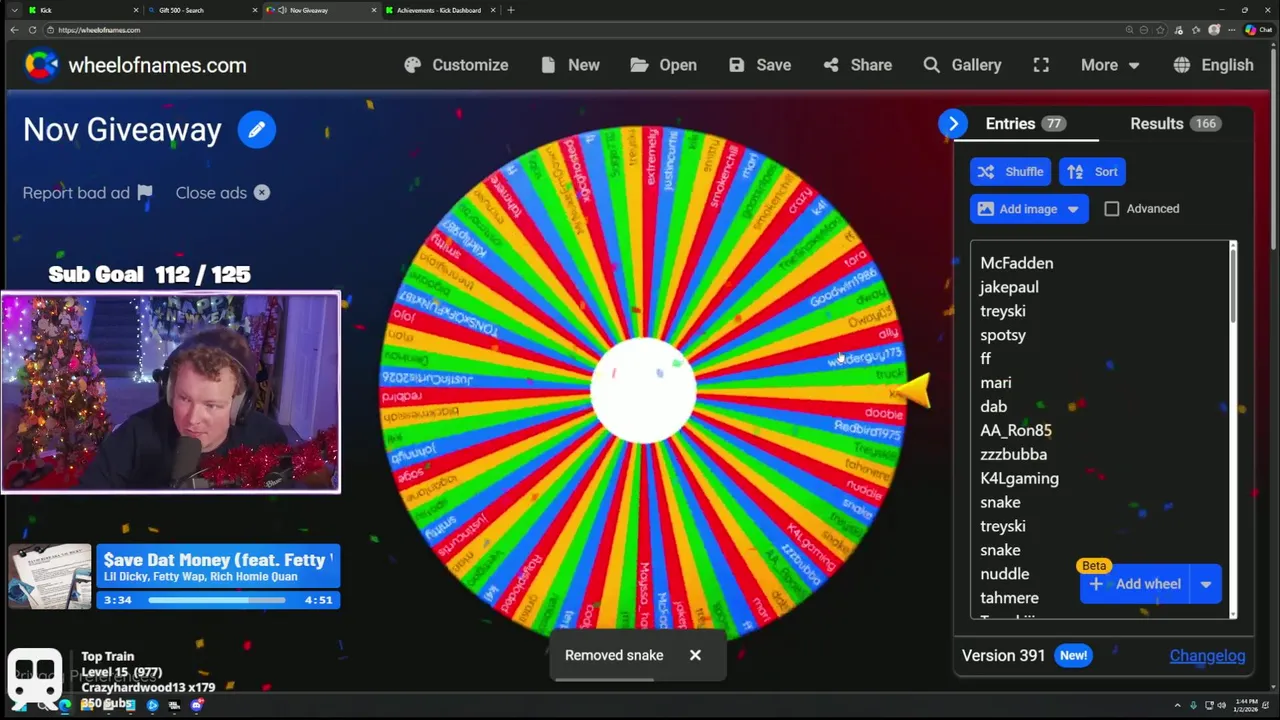This screenshot has height=720, width=1280.
Task: Open the Changelog link
Action: (x=1207, y=656)
